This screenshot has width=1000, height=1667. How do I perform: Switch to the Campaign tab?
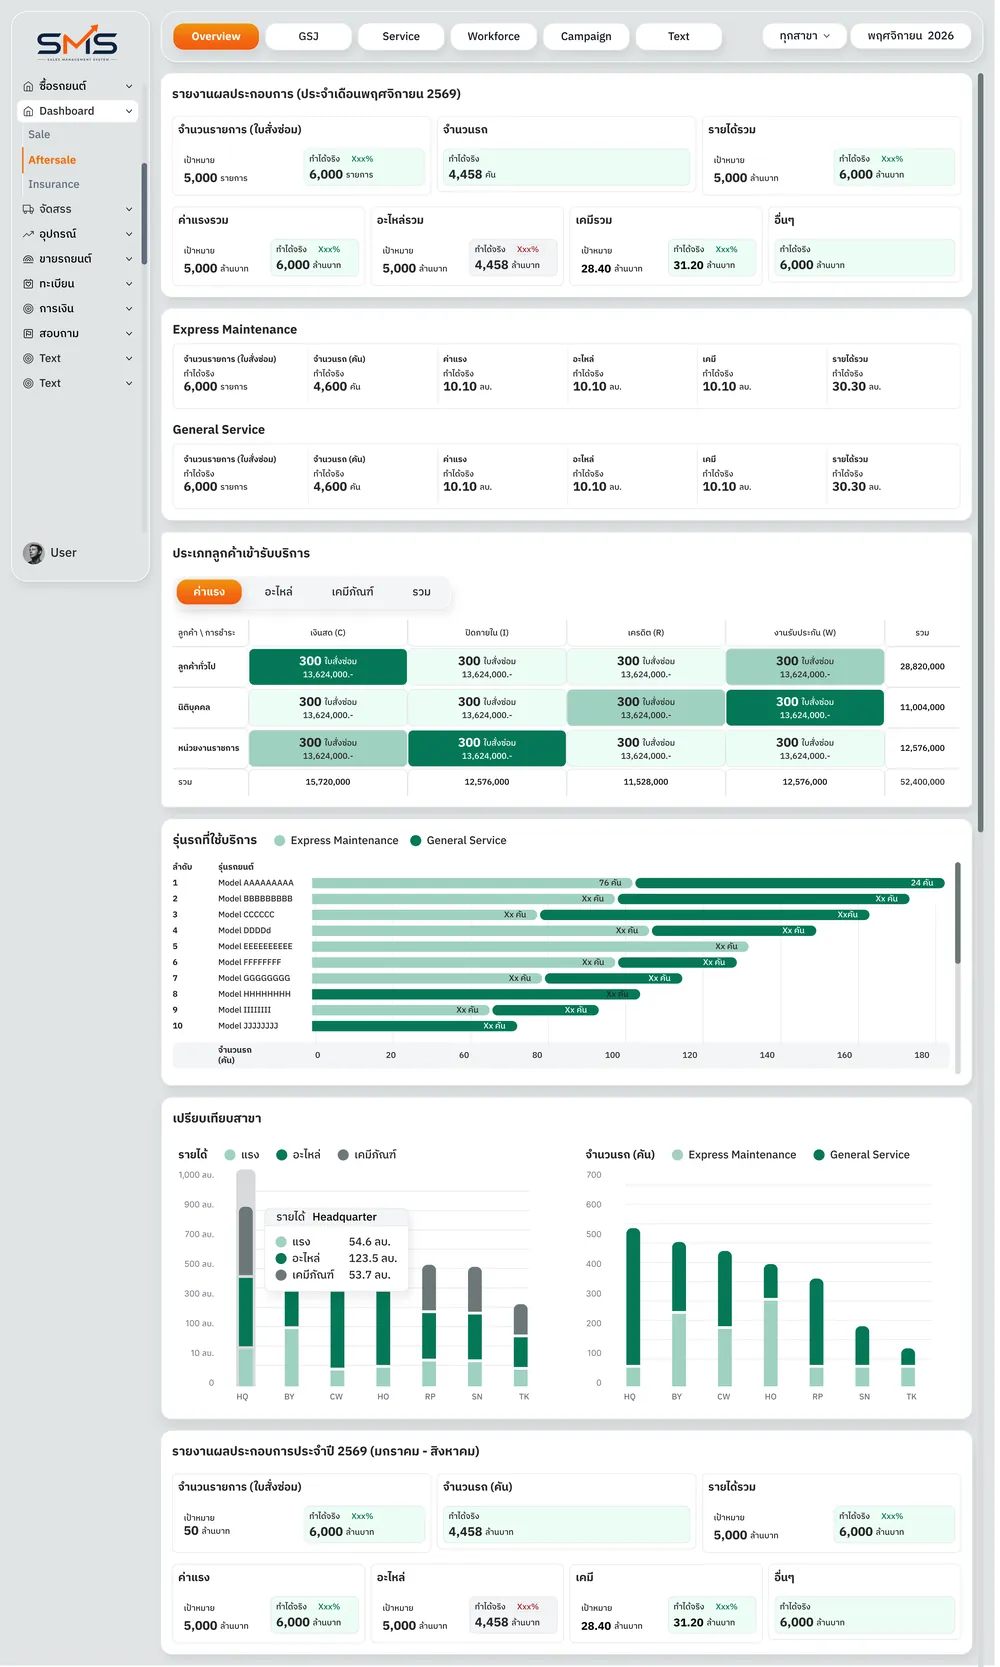[x=586, y=36]
